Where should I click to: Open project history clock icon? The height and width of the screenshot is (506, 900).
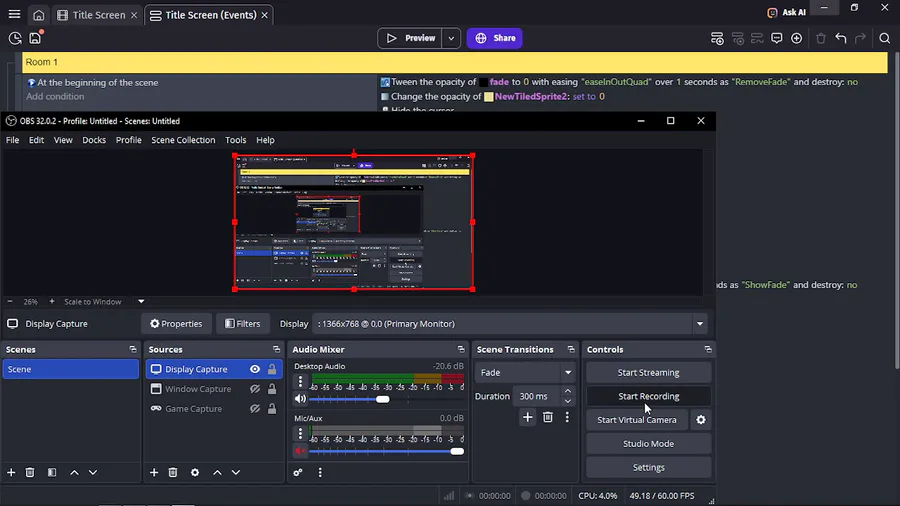tap(15, 38)
